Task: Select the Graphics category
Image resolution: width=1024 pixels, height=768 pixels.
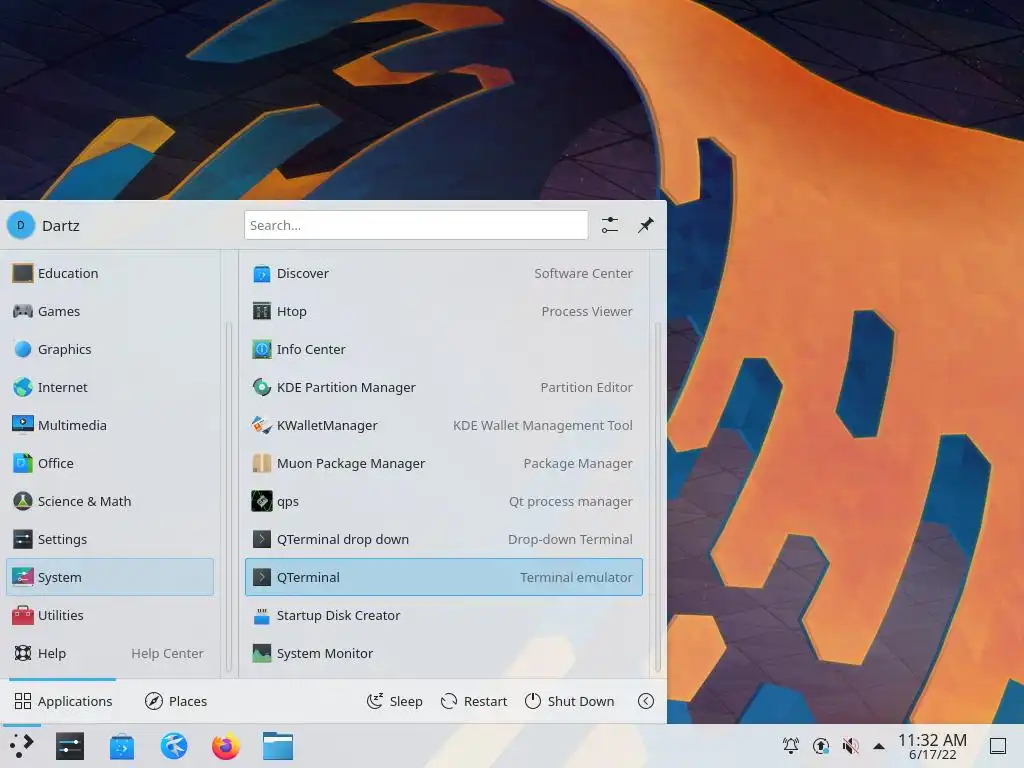Action: click(110, 349)
